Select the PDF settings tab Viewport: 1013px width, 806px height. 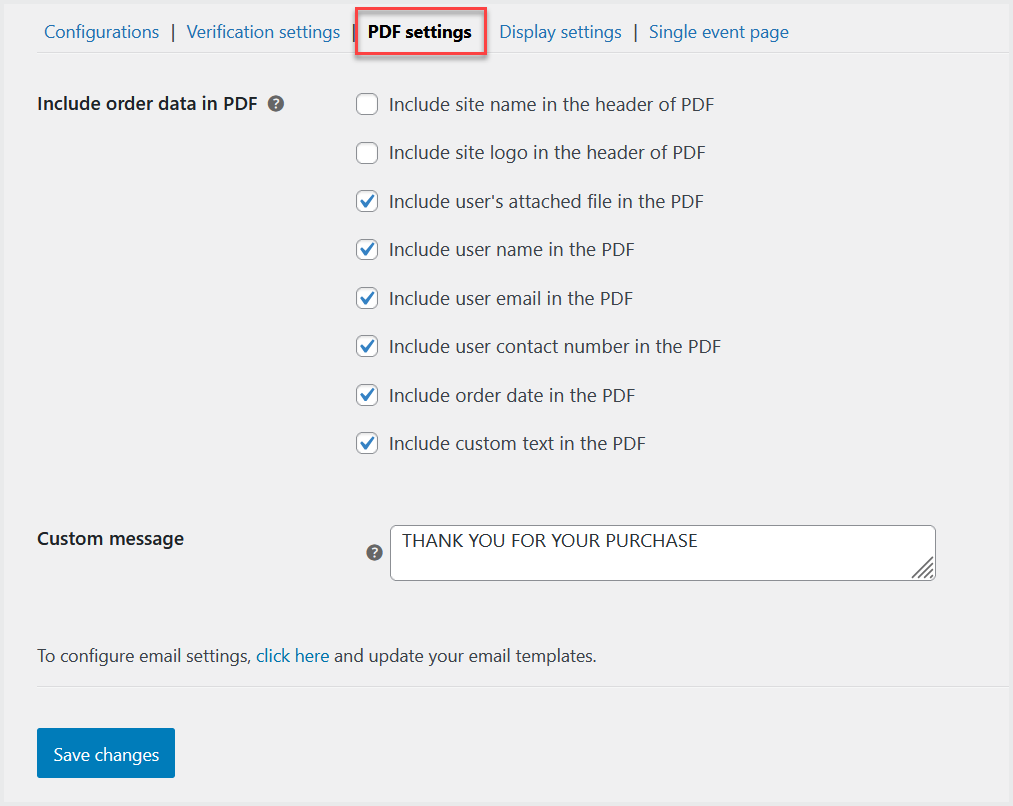420,32
